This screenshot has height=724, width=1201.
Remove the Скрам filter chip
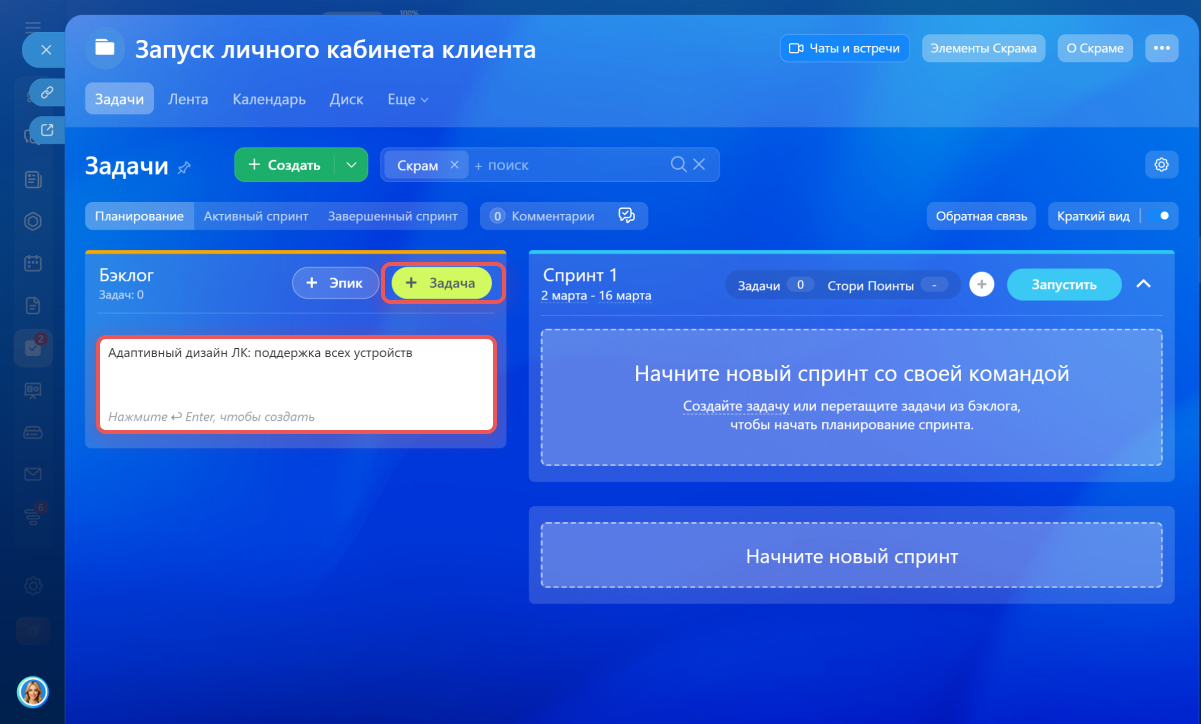pos(454,165)
